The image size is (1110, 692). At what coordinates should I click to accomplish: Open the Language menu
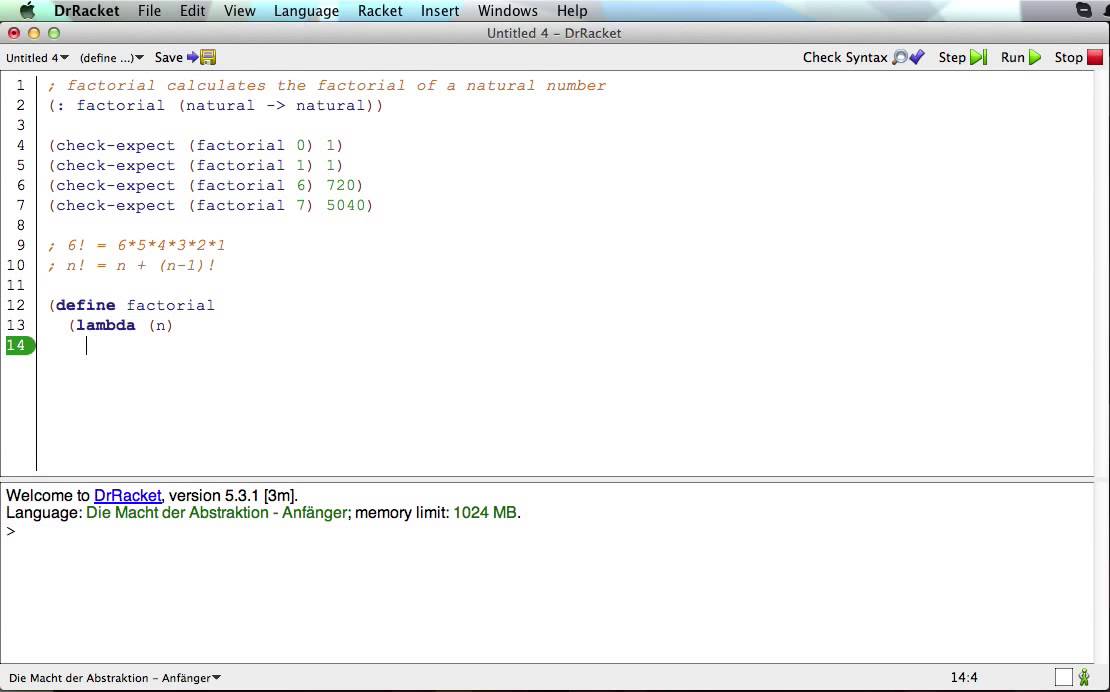tap(306, 11)
